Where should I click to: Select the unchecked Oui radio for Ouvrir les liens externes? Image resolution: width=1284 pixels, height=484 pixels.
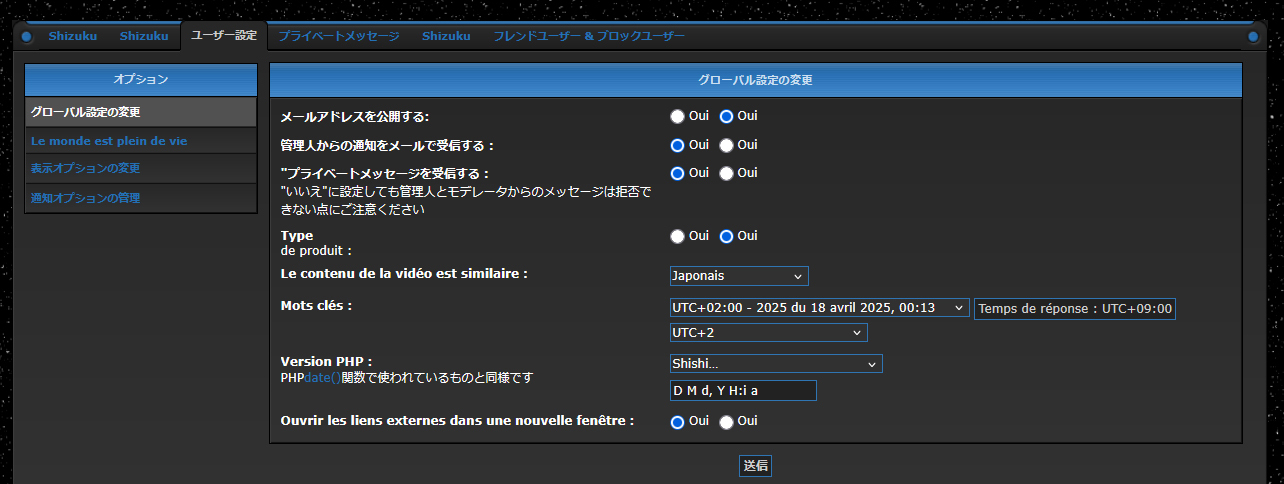click(727, 422)
